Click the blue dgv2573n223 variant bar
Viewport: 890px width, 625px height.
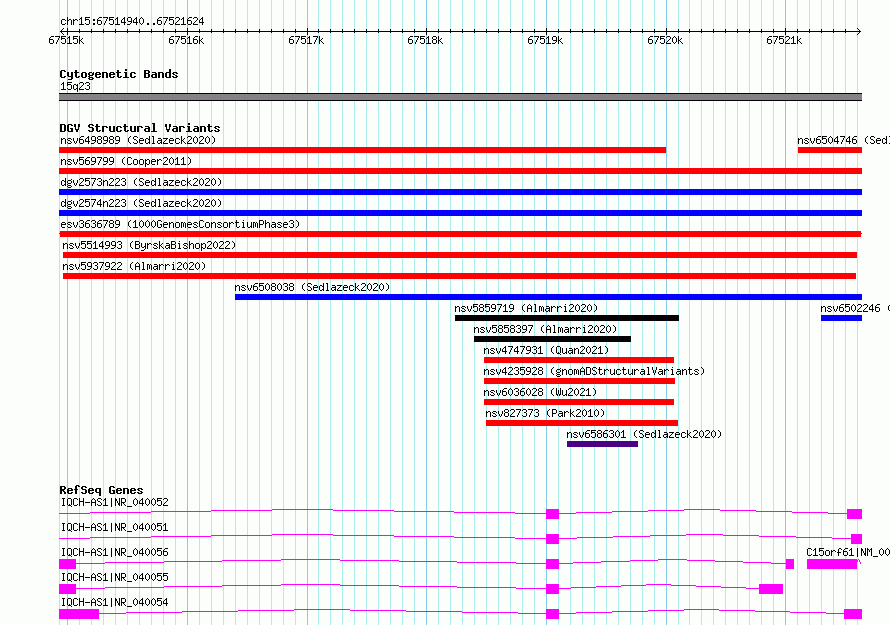[460, 192]
